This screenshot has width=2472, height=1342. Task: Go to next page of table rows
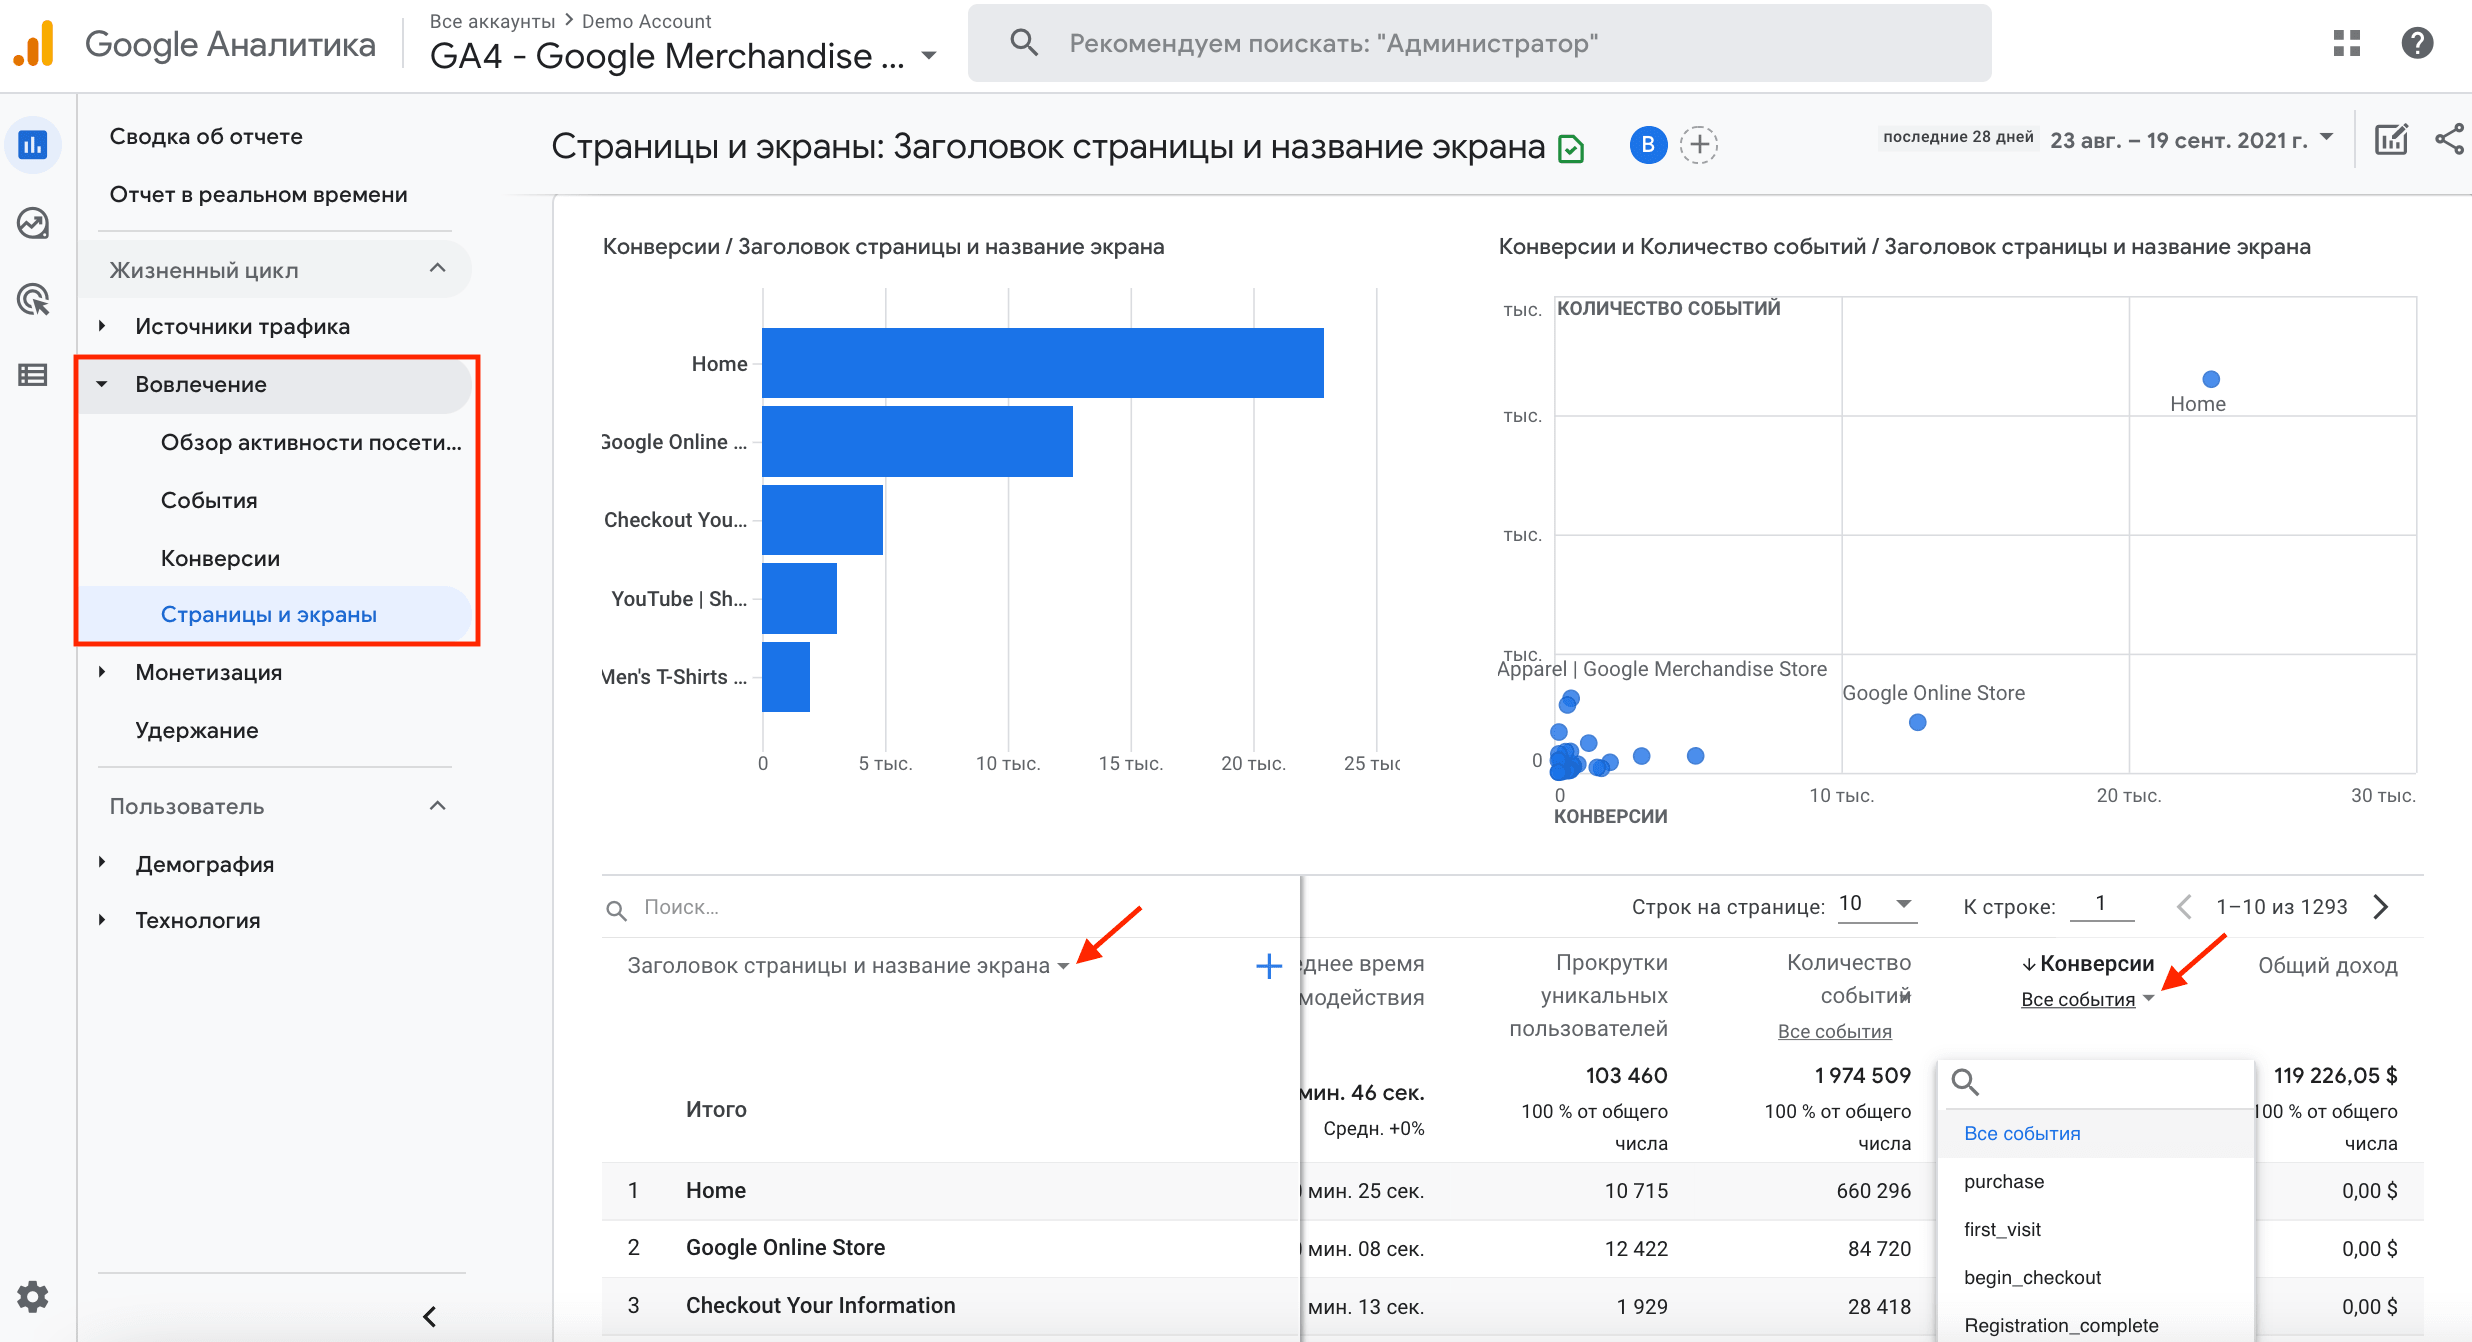(2381, 907)
